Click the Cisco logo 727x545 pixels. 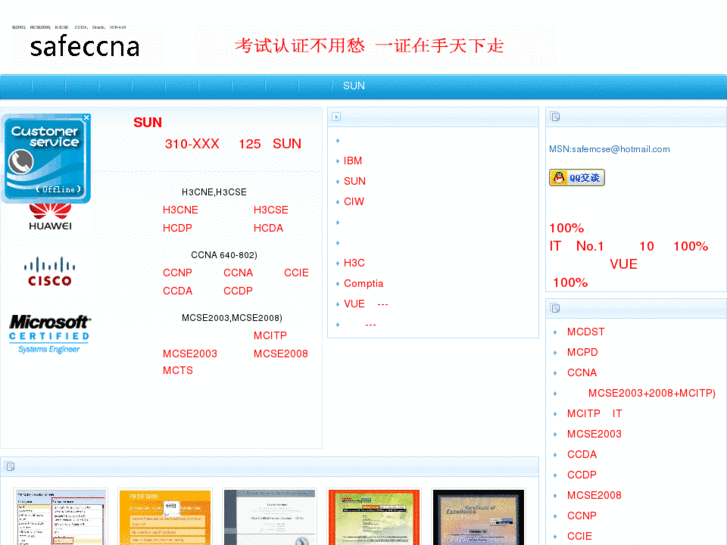50,272
